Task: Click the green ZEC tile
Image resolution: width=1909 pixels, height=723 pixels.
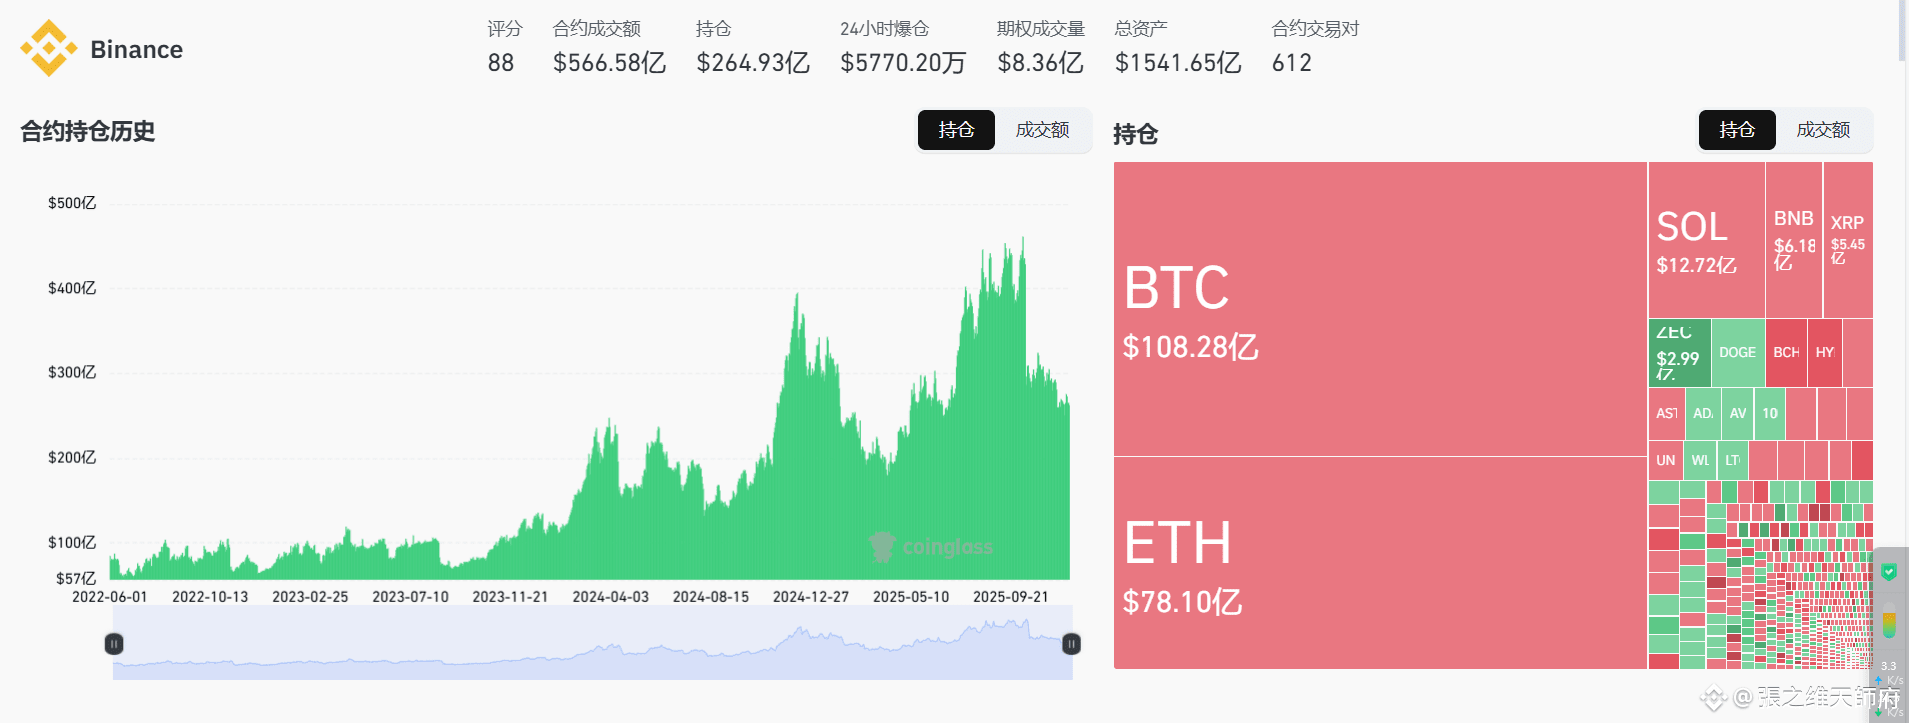Action: point(1679,353)
